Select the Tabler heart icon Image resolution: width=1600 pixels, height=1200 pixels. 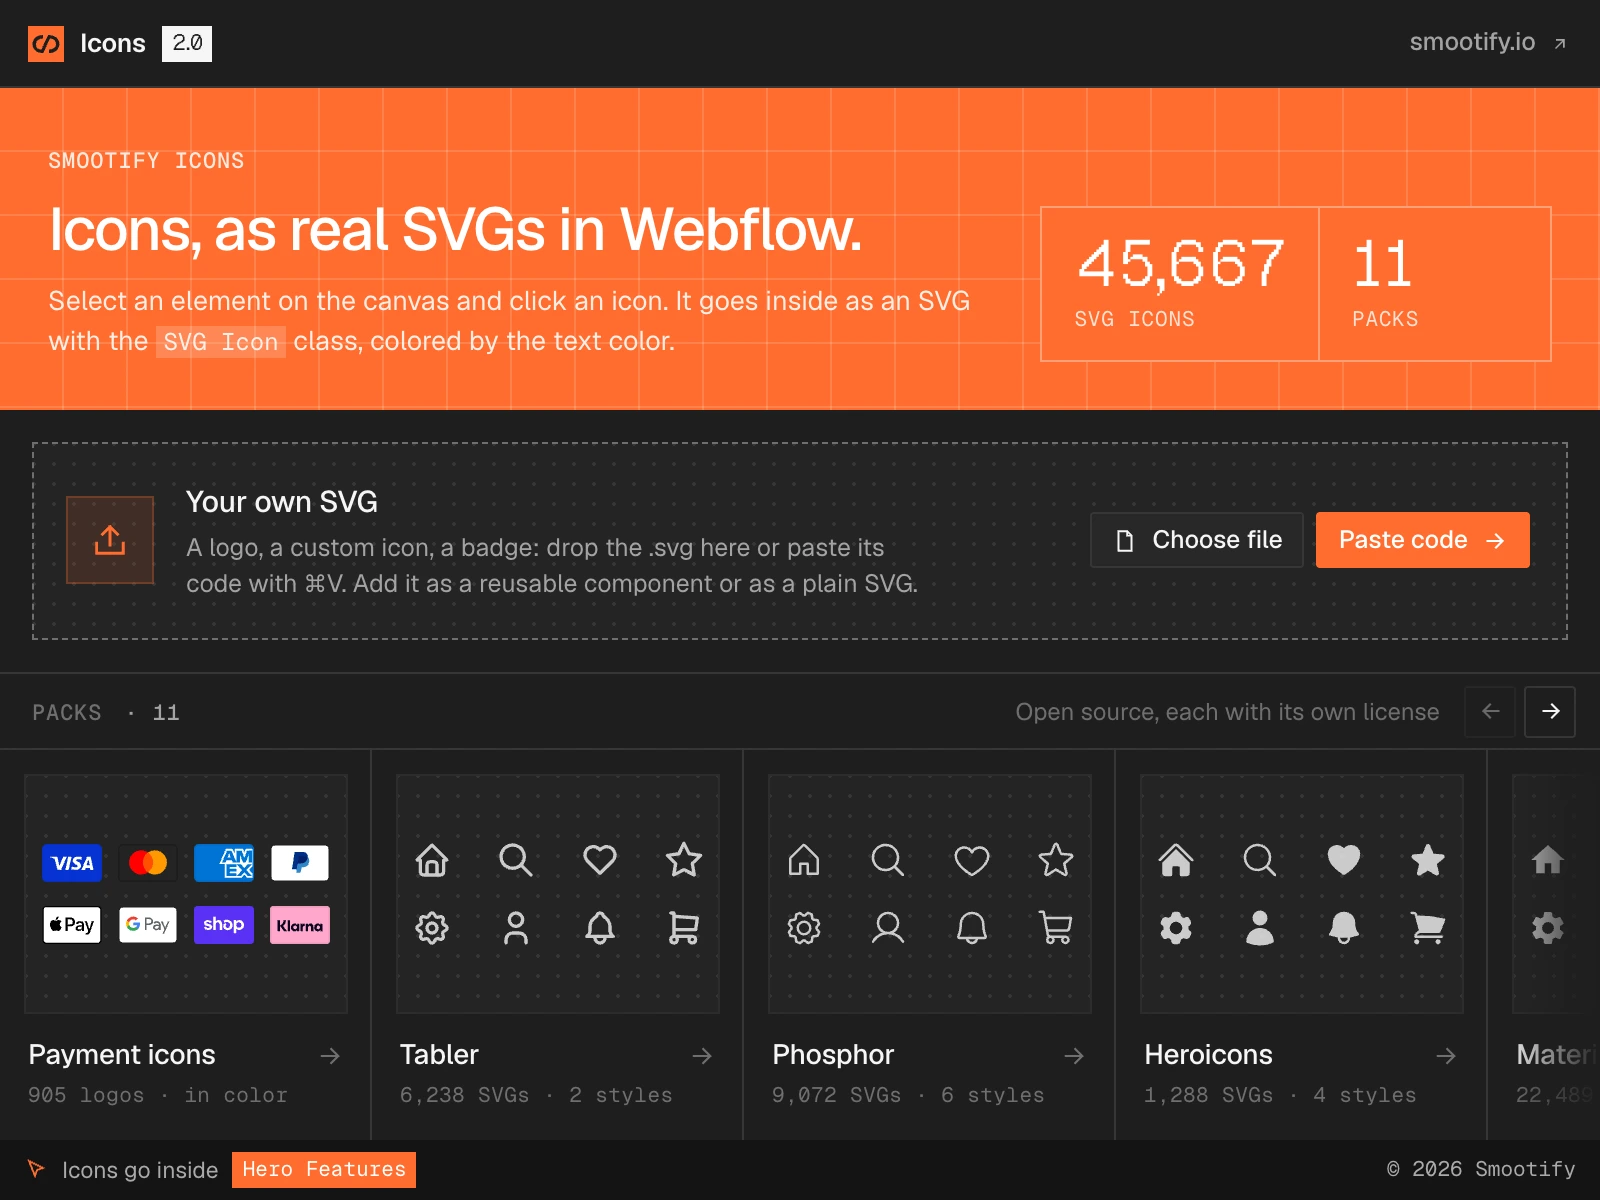[x=600, y=860]
